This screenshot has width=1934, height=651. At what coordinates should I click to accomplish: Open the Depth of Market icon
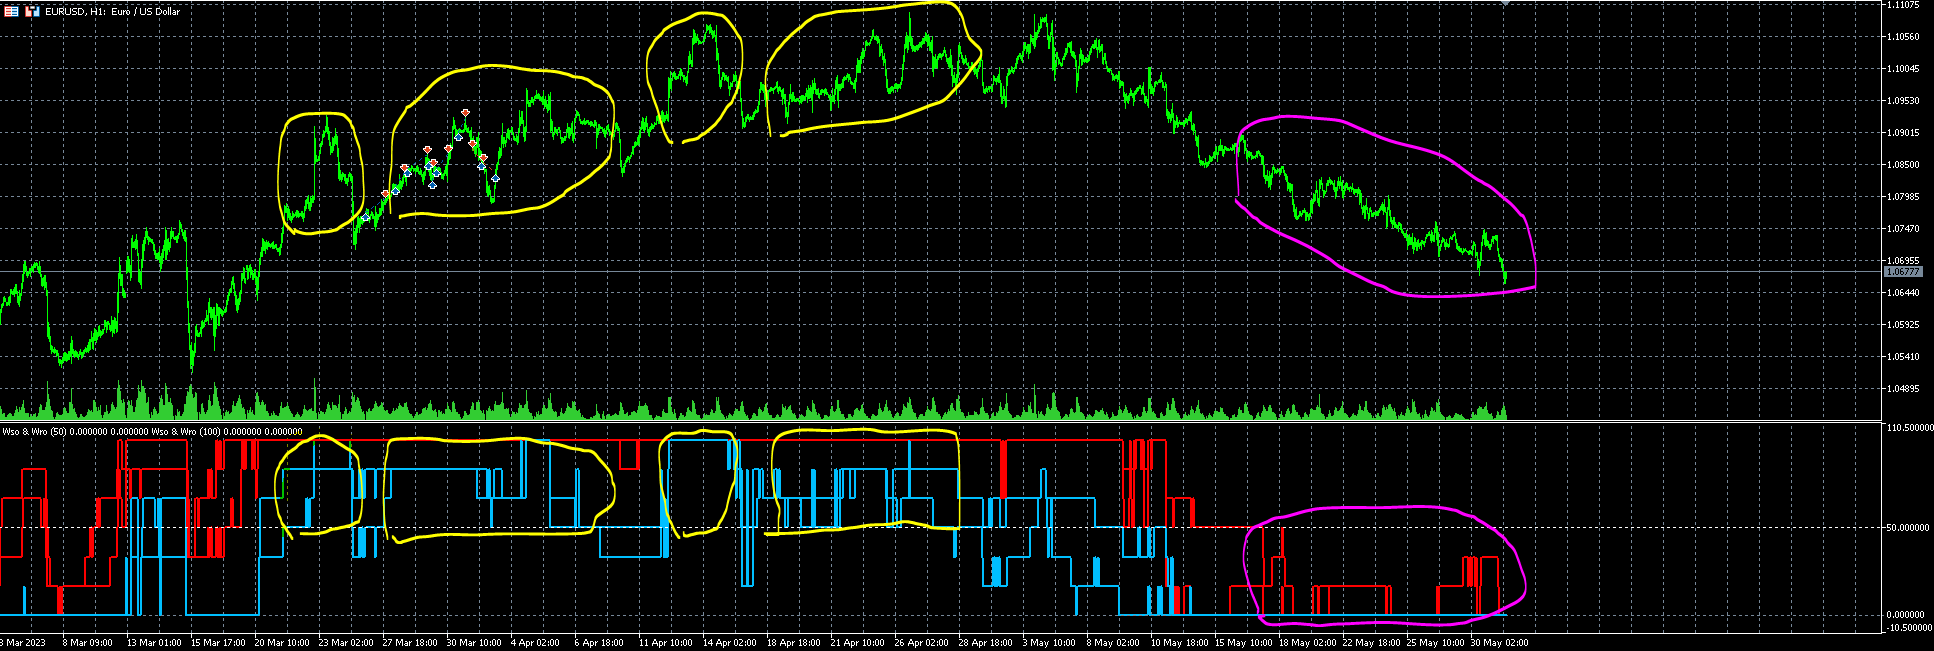[x=32, y=11]
